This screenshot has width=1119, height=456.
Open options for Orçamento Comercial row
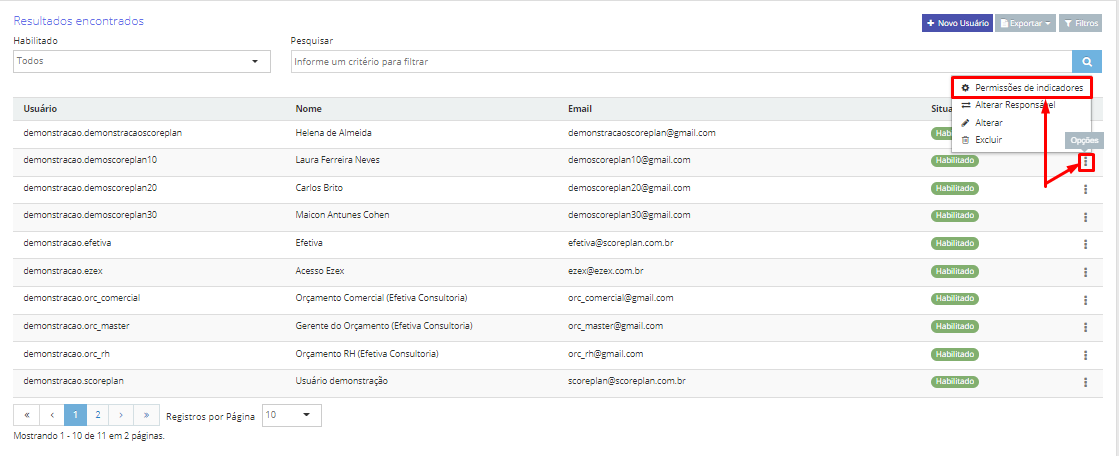(1085, 300)
